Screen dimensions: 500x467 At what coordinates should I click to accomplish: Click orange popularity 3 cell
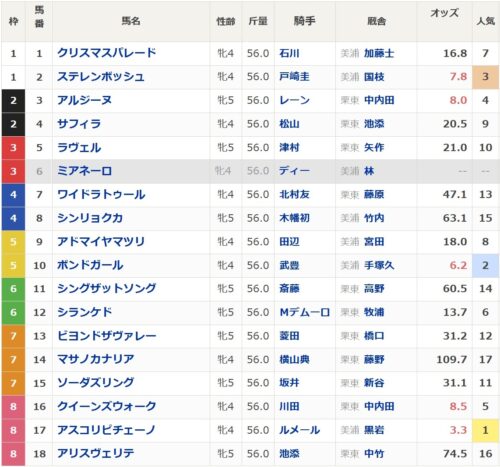[486, 77]
